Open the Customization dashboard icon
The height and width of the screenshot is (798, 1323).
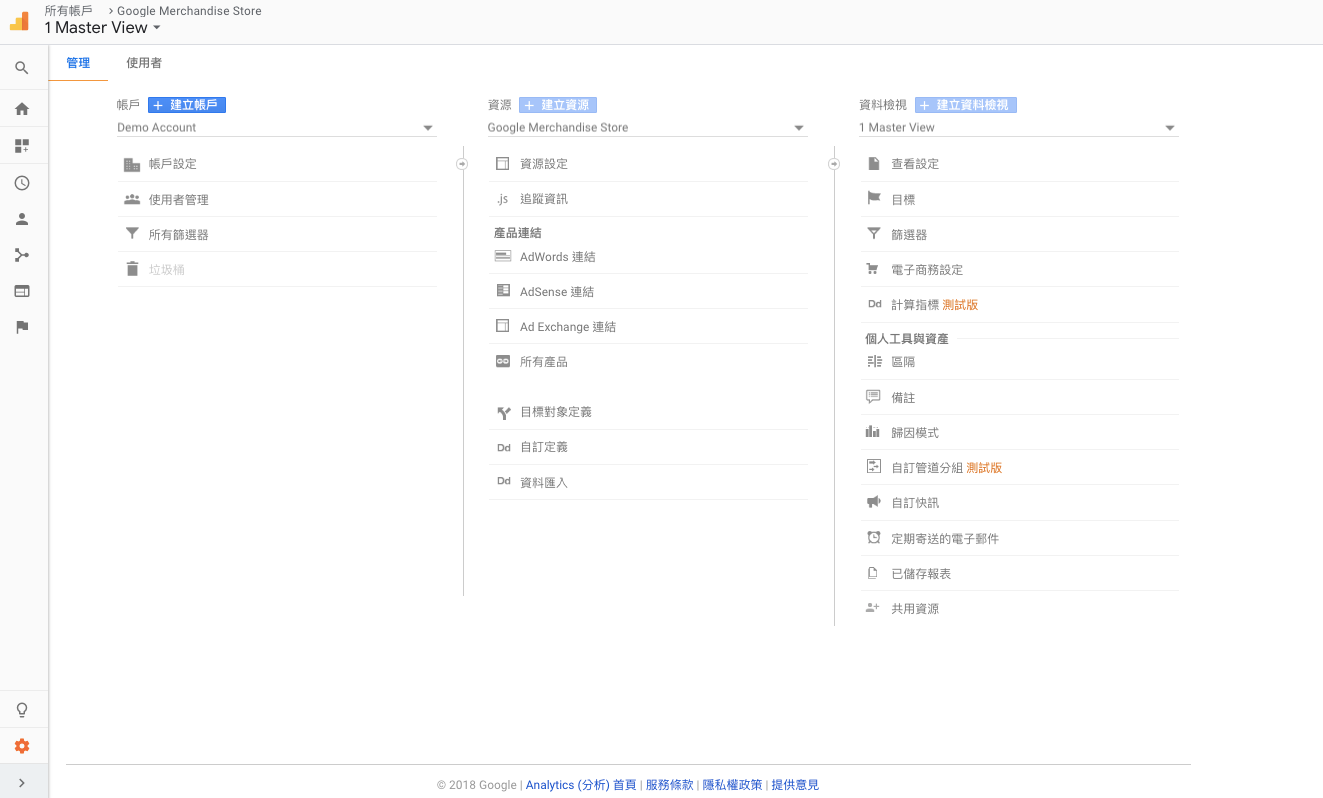tap(22, 146)
